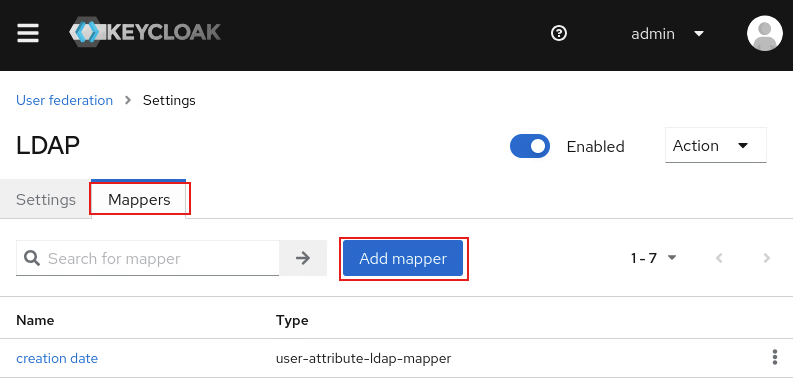
Task: Open the help question mark icon
Action: (x=559, y=33)
